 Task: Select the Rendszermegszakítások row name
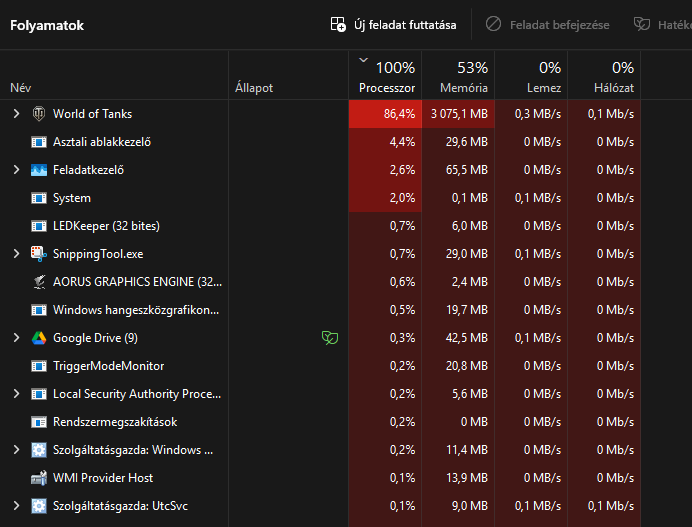click(x=115, y=422)
